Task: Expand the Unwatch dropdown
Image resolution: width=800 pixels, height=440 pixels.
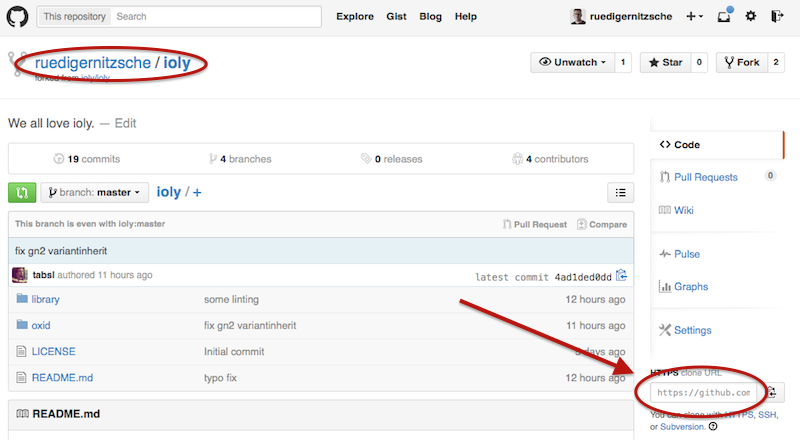Action: (x=572, y=62)
